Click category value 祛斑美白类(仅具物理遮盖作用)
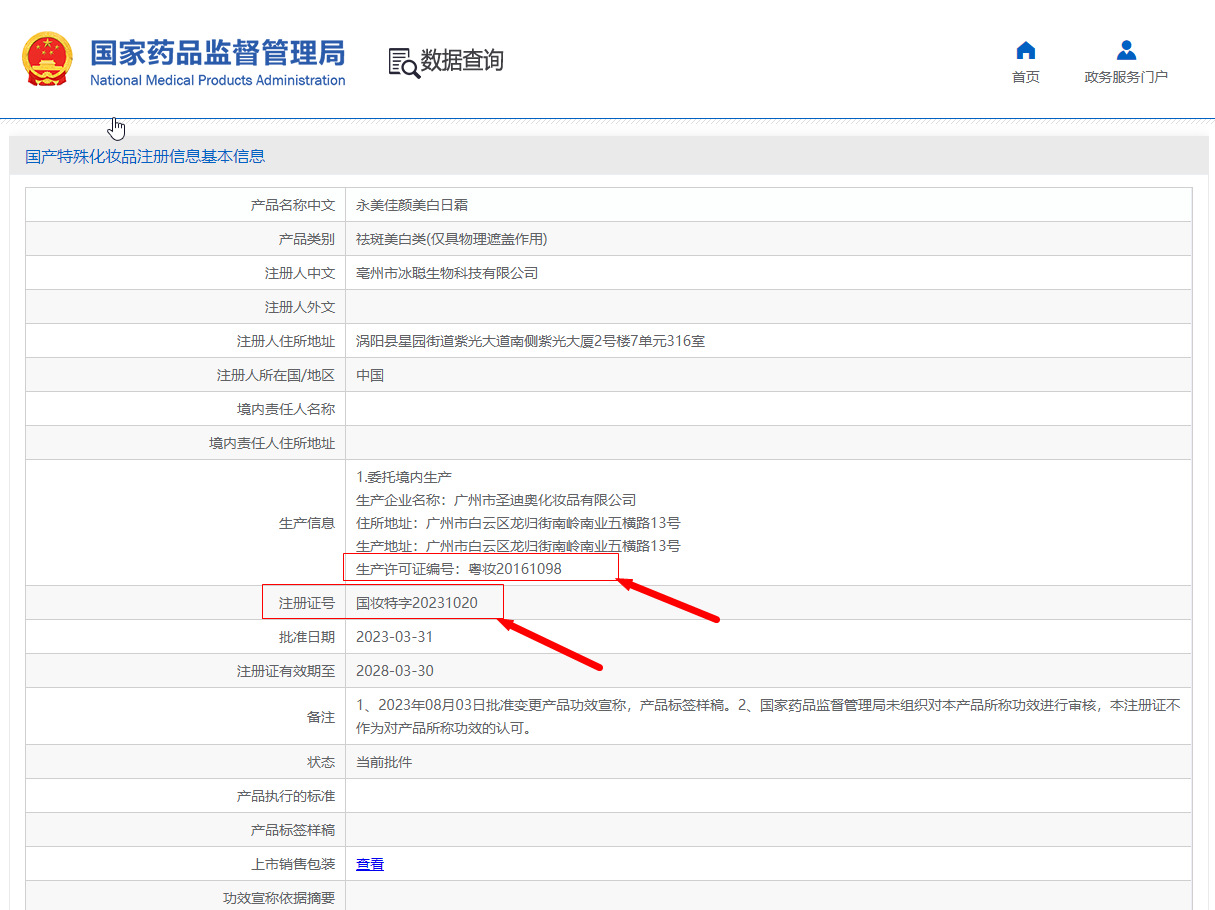Viewport: 1215px width, 910px height. (452, 239)
